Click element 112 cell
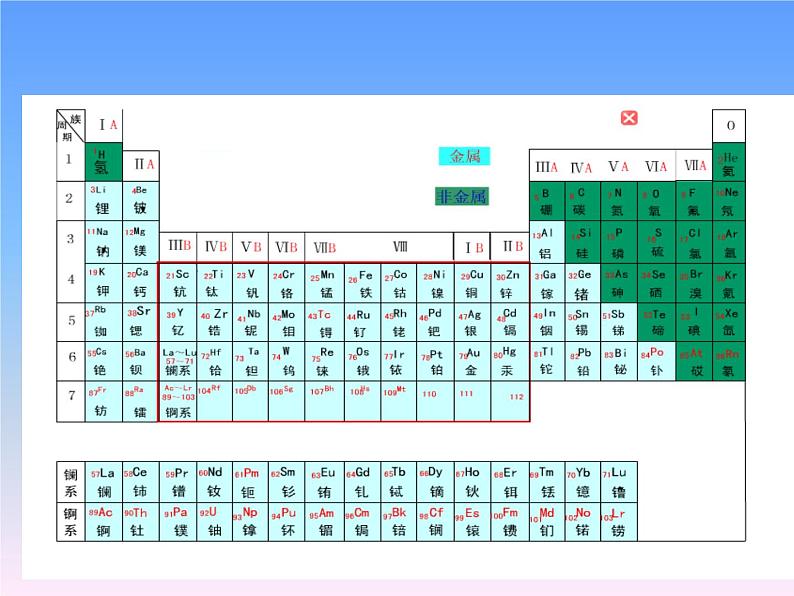794x596 pixels. click(509, 401)
